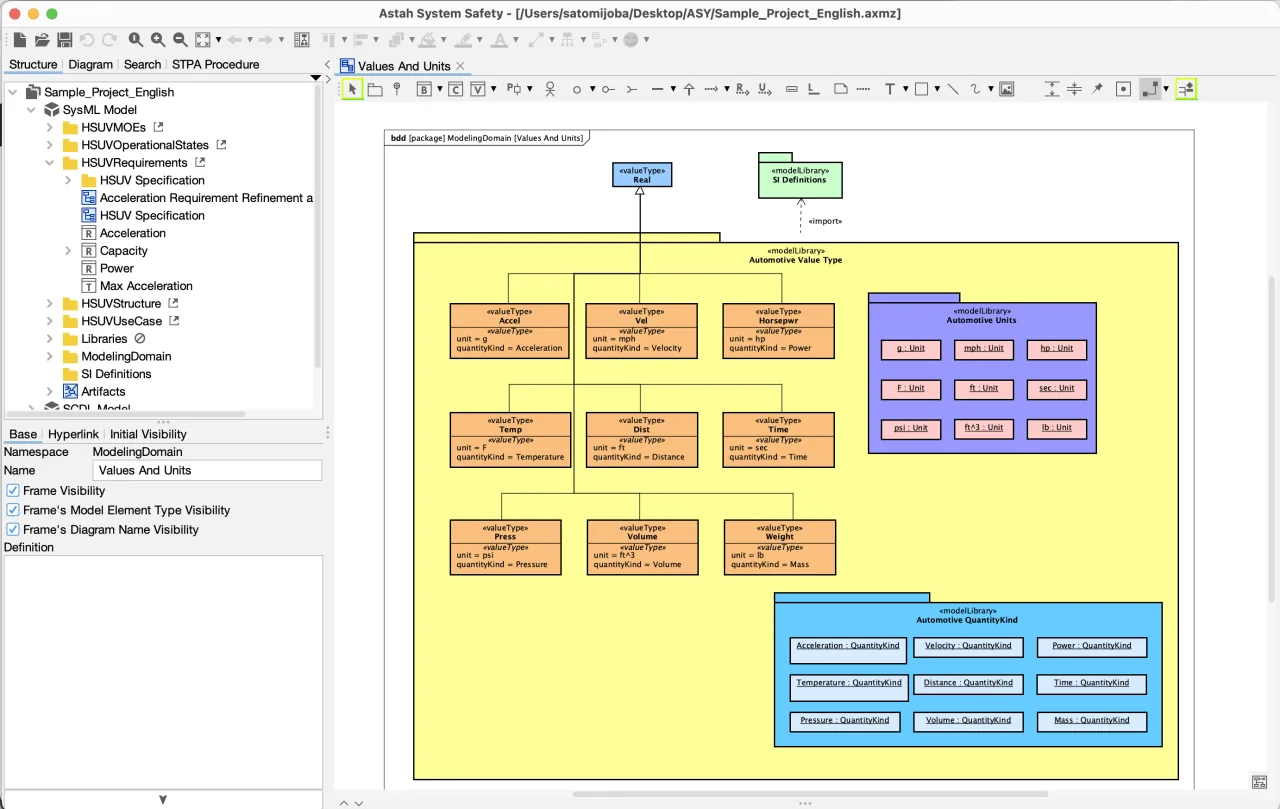Save the project with the floppy icon
The height and width of the screenshot is (809, 1280).
pyautogui.click(x=64, y=40)
